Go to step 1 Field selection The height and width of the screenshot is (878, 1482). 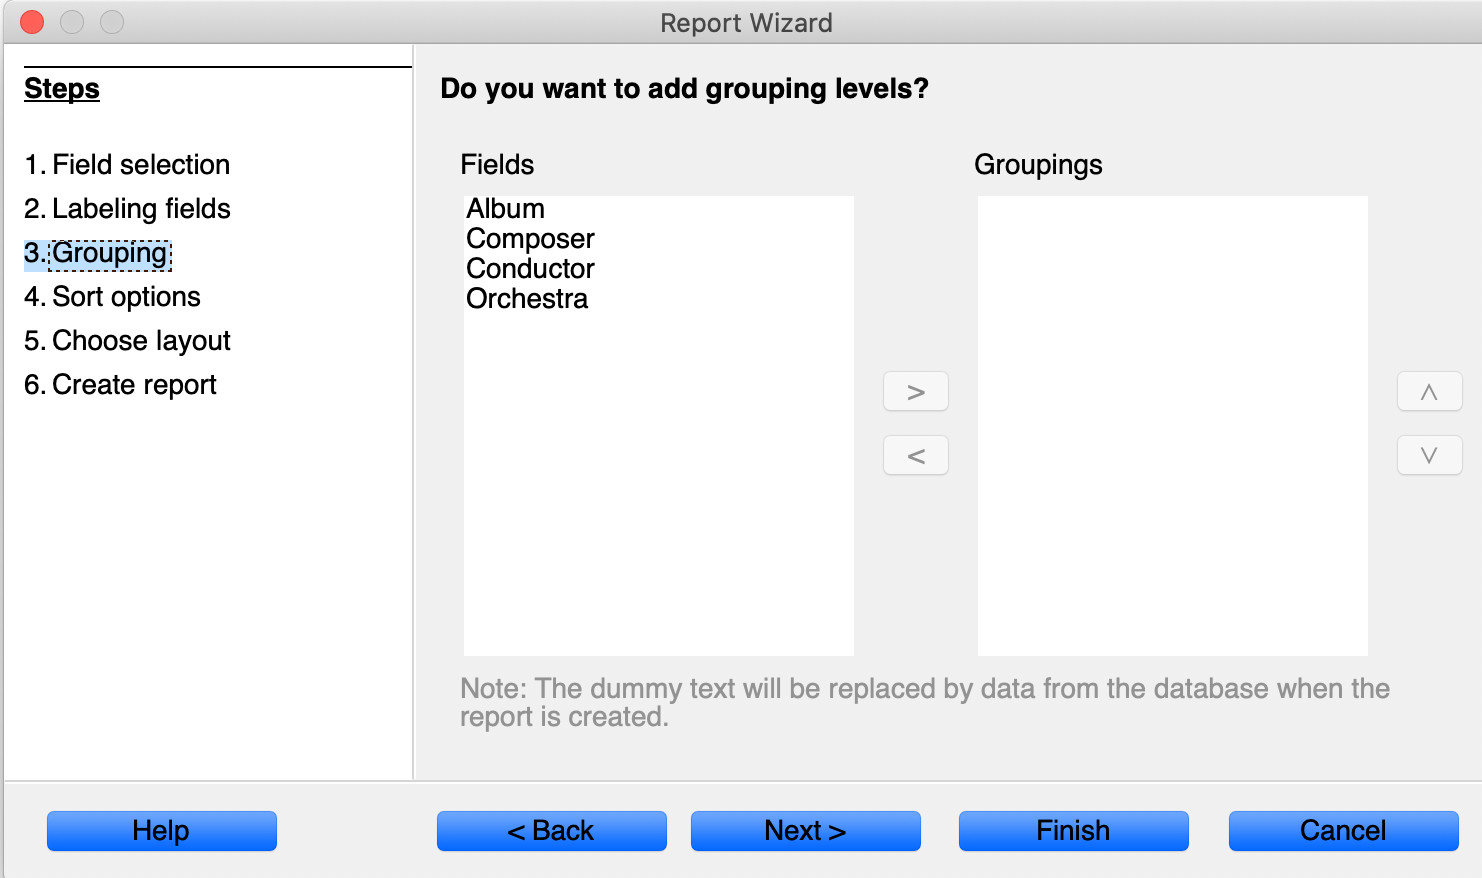click(127, 165)
